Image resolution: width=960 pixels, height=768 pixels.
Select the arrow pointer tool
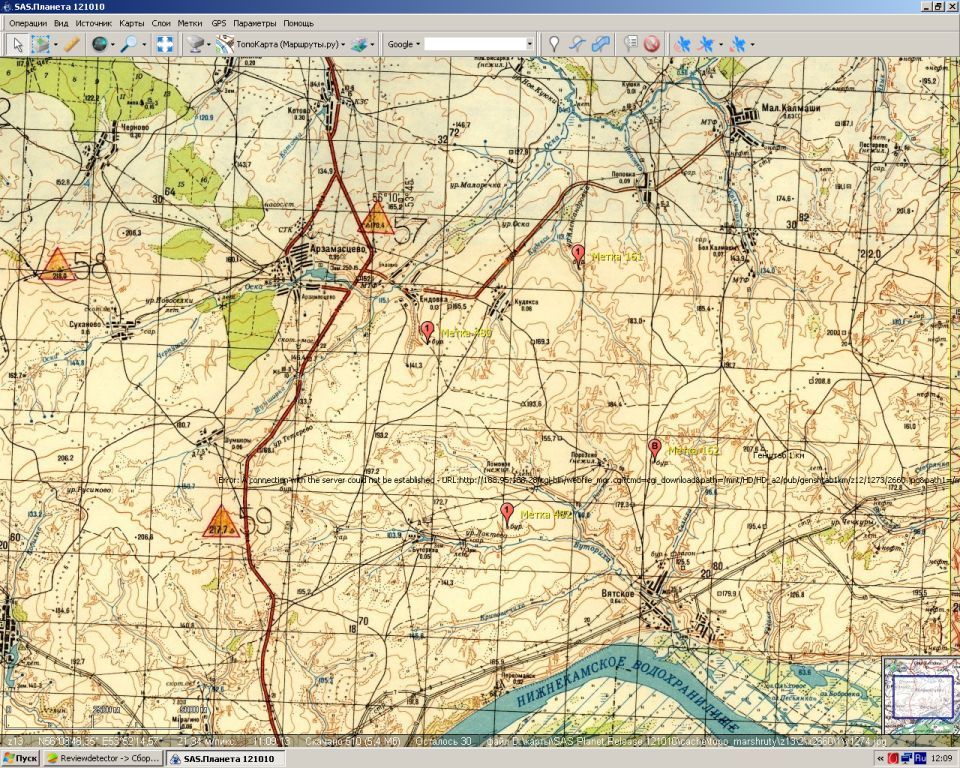pyautogui.click(x=17, y=44)
